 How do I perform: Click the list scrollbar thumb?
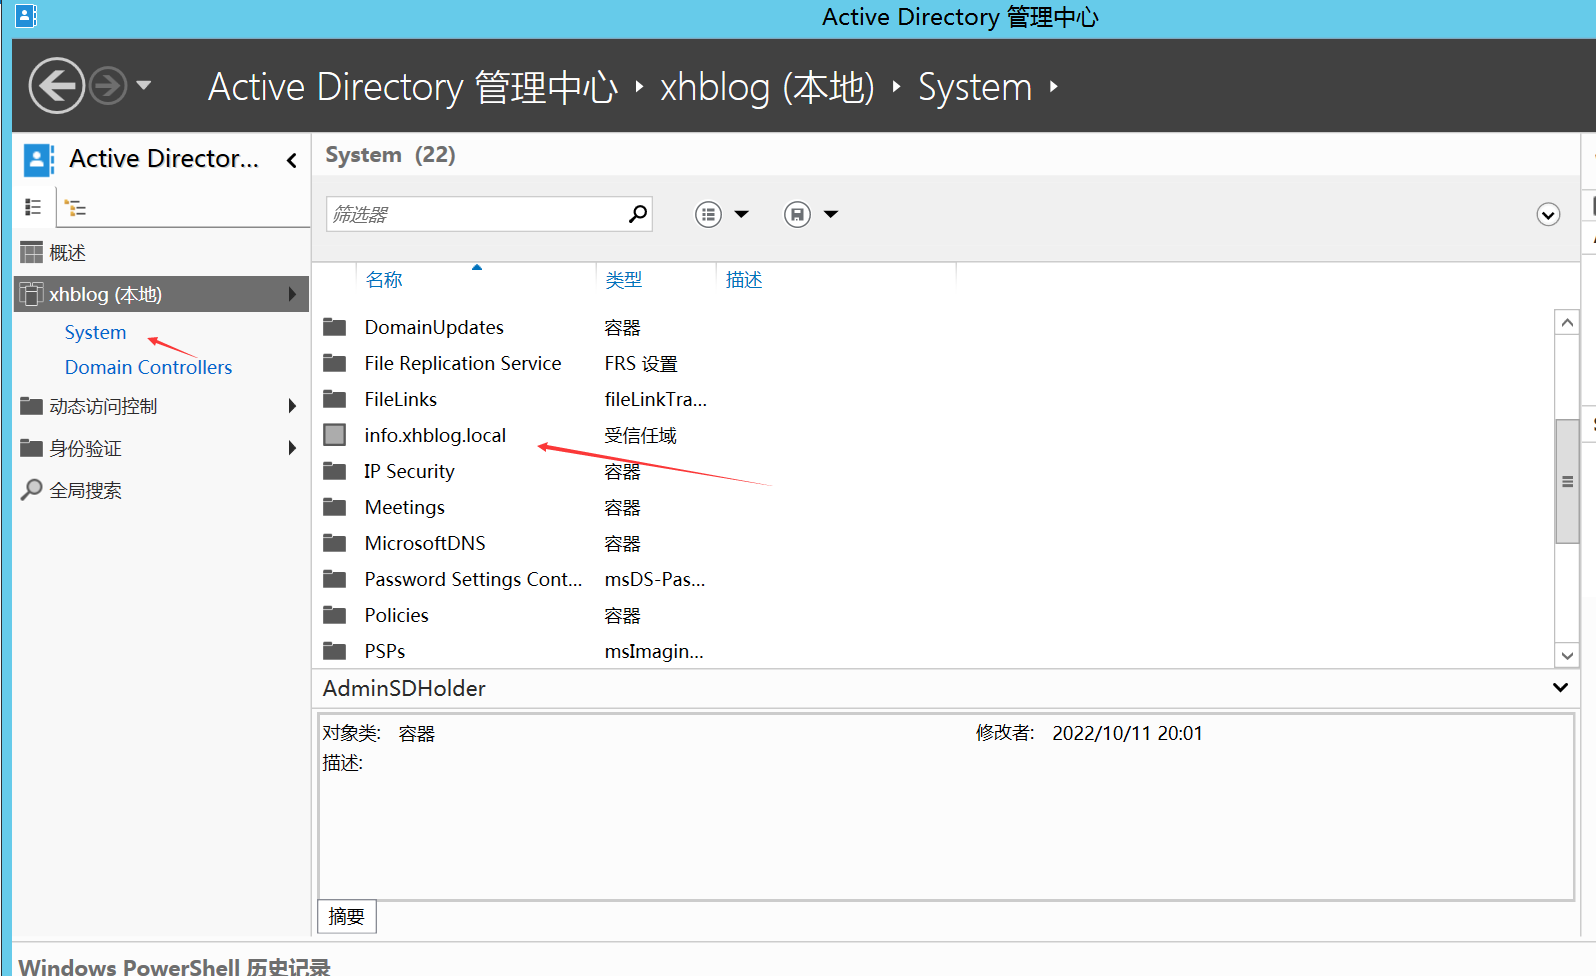pos(1567,481)
